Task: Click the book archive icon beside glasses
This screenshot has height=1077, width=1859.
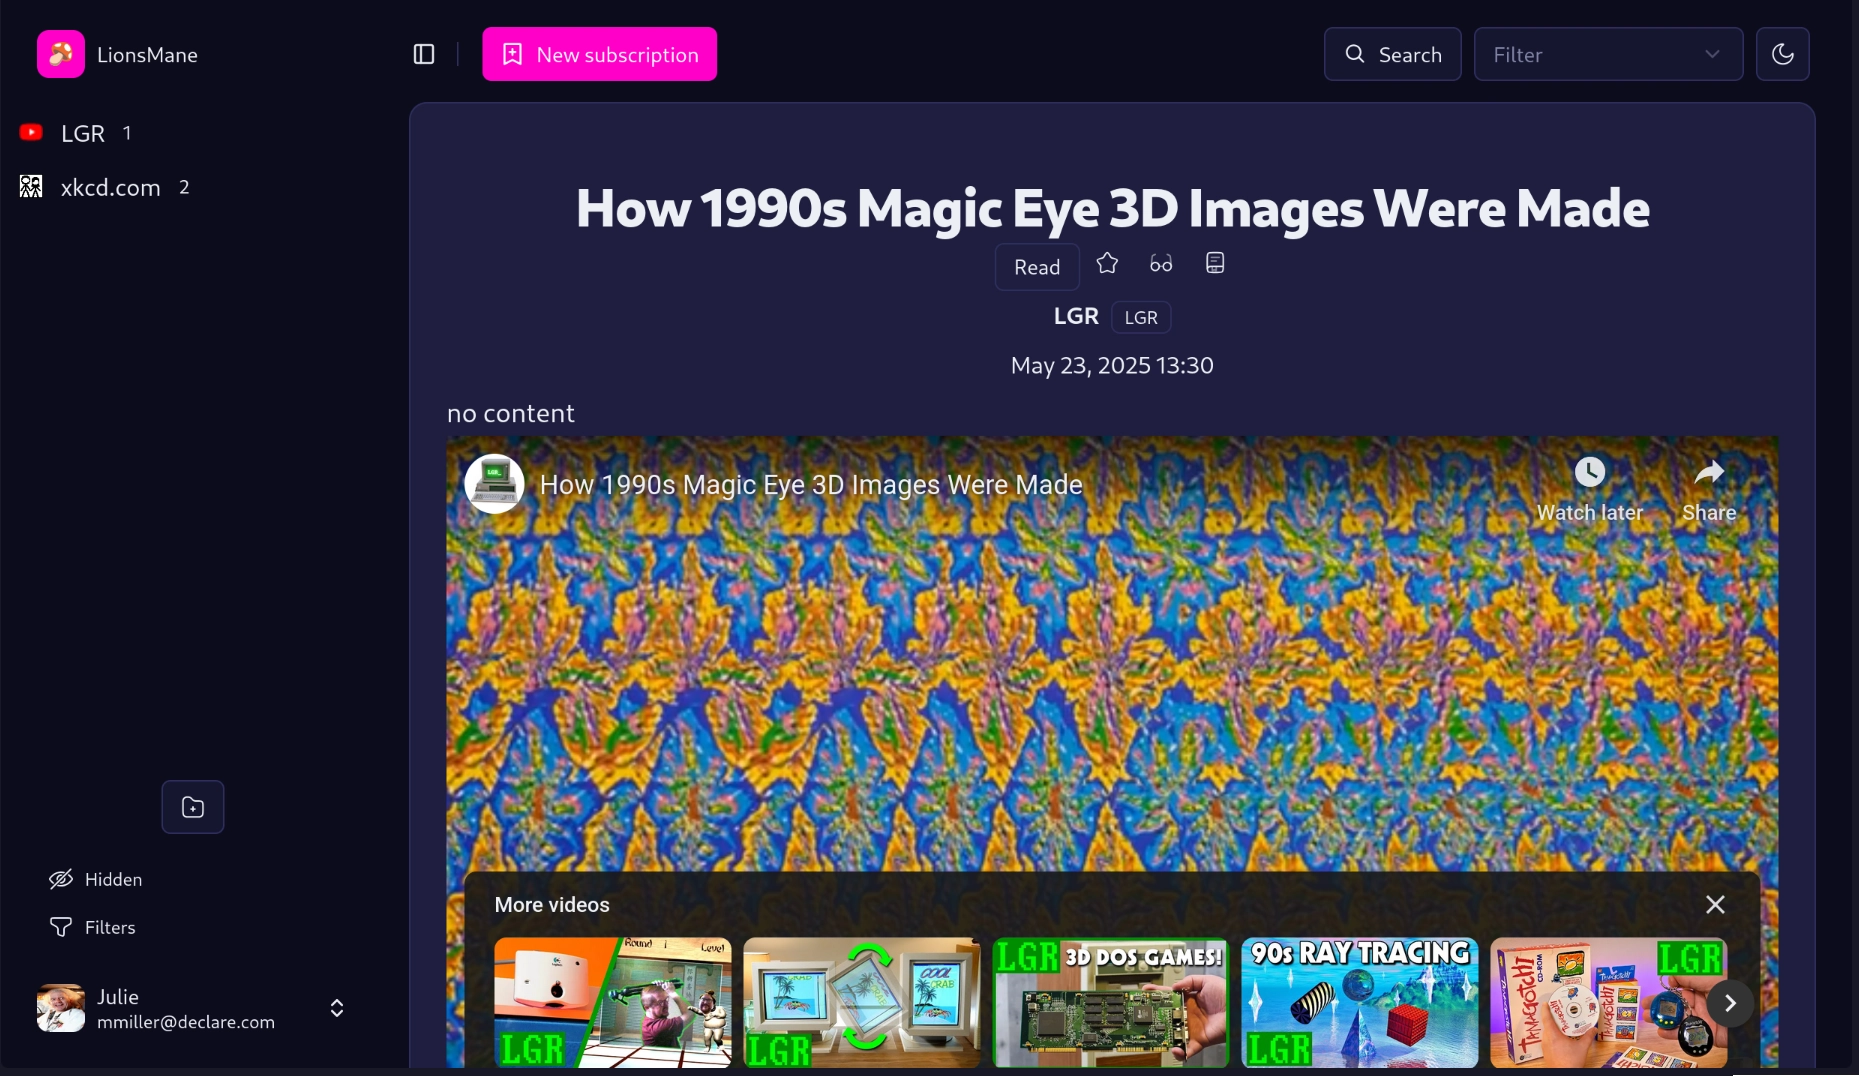Action: click(1214, 263)
